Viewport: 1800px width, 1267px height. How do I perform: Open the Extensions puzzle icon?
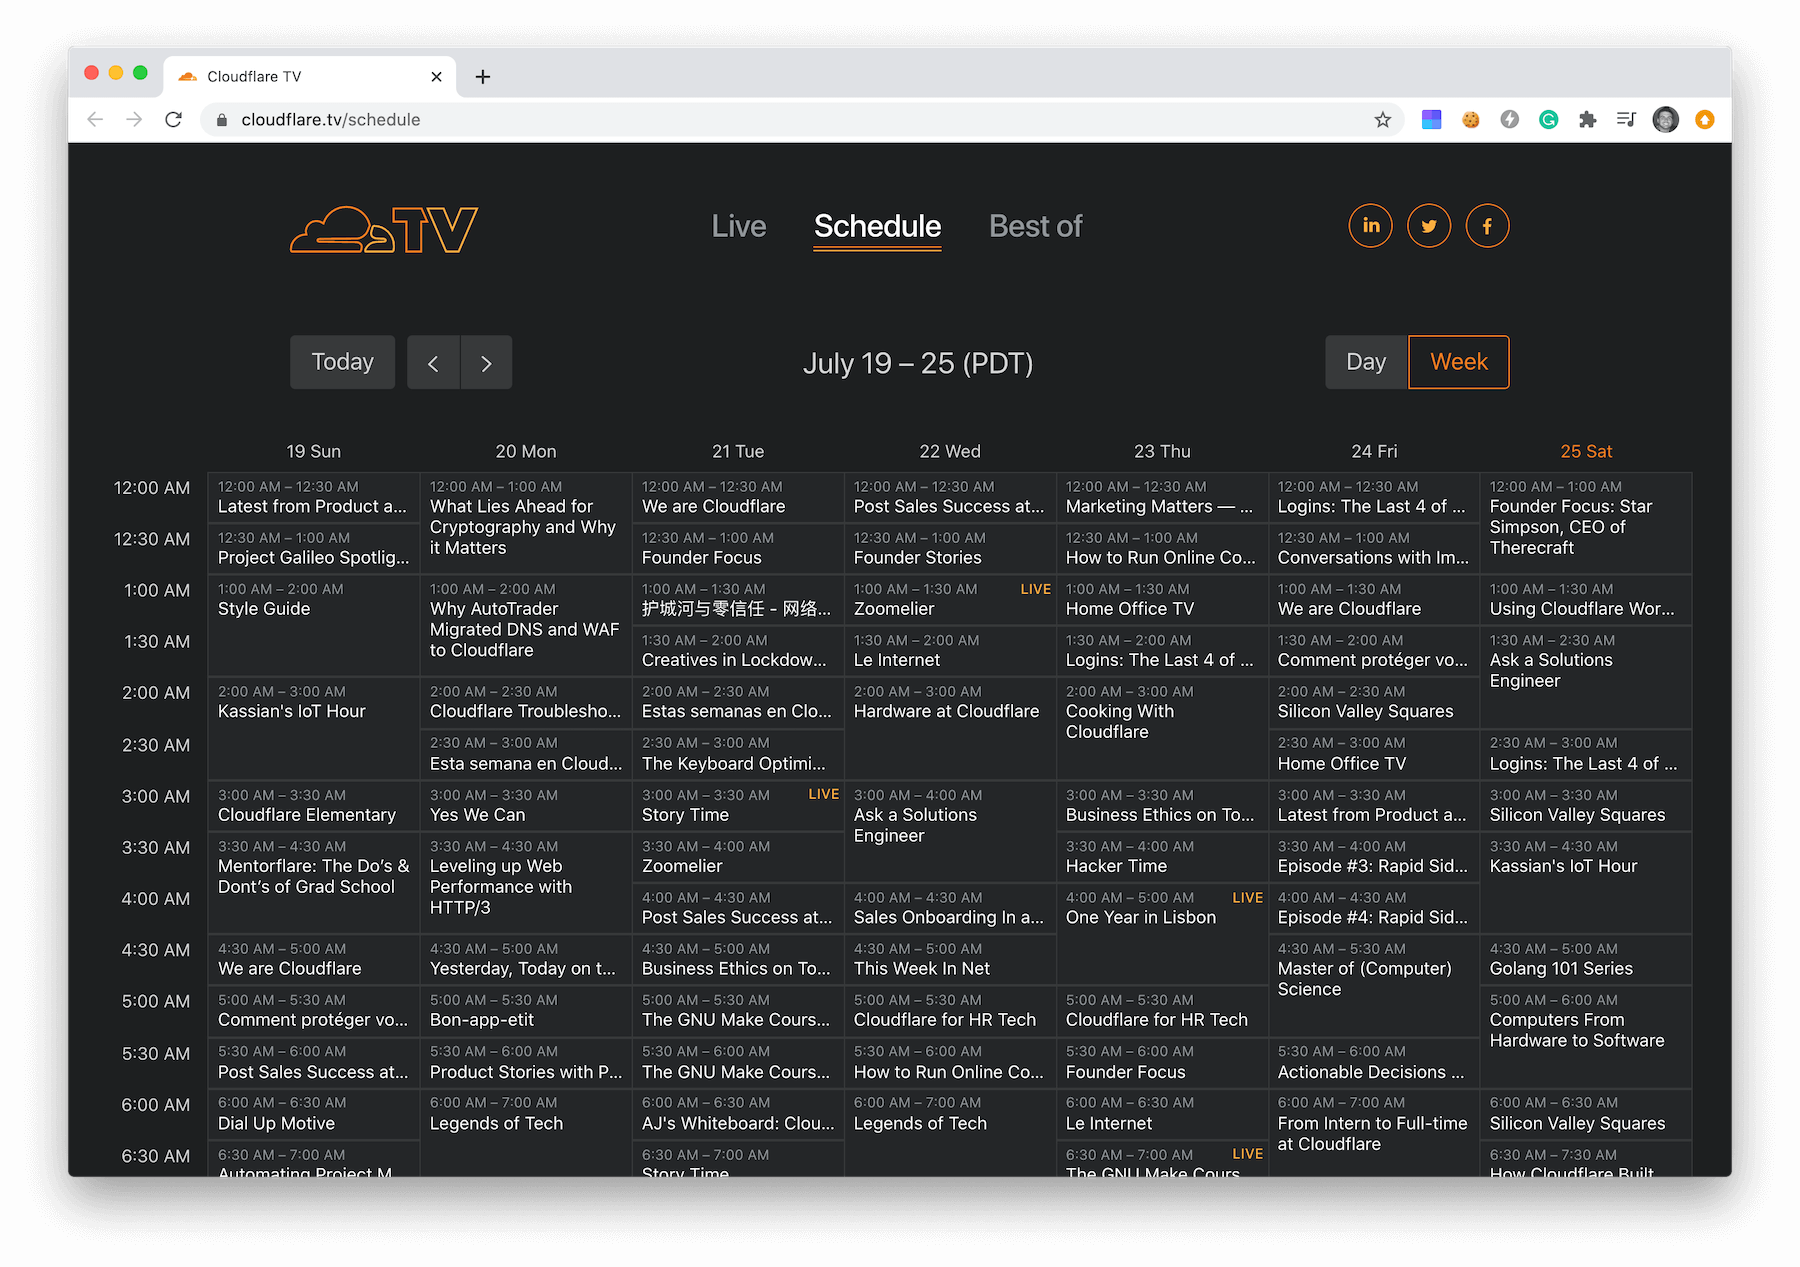click(1587, 120)
